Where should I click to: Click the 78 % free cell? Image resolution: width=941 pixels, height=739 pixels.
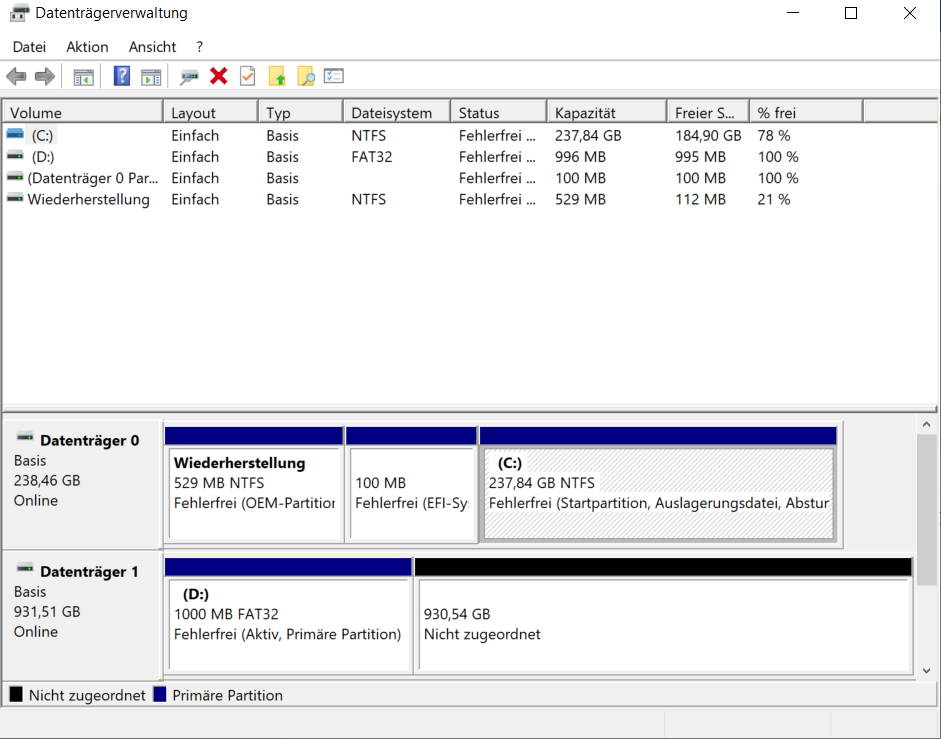click(774, 136)
